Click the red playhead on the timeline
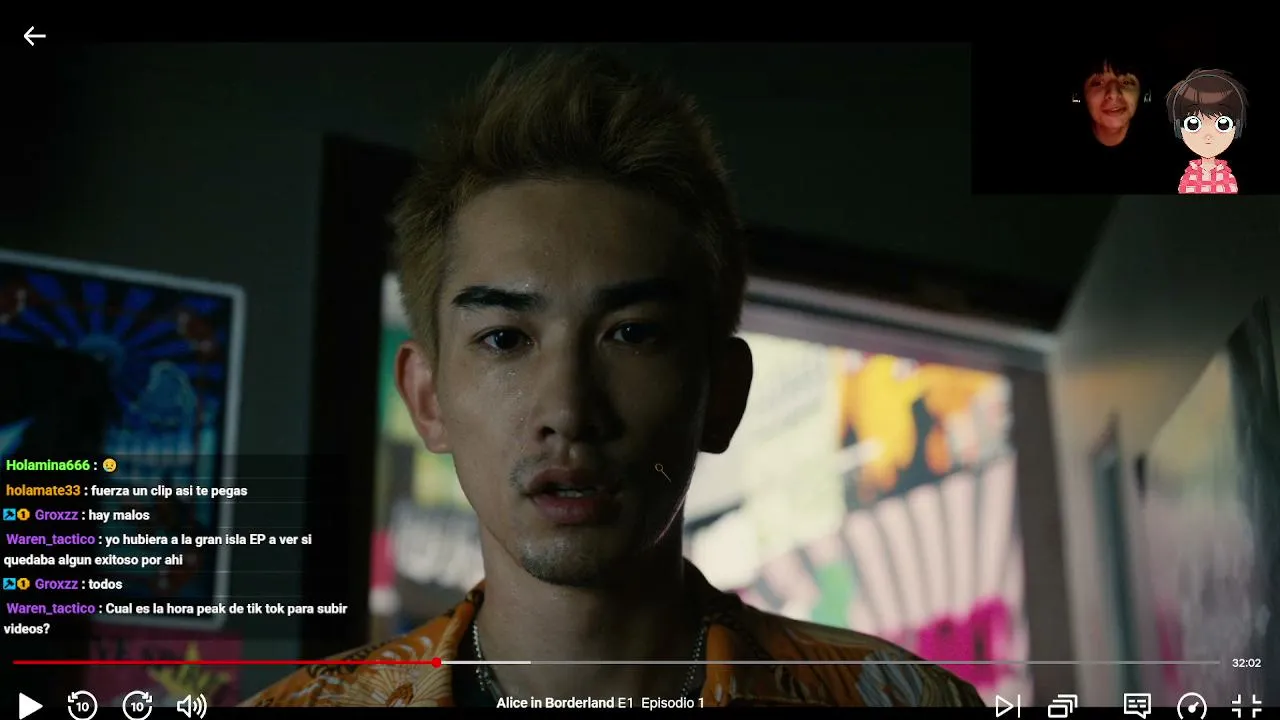1280x720 pixels. coord(437,663)
